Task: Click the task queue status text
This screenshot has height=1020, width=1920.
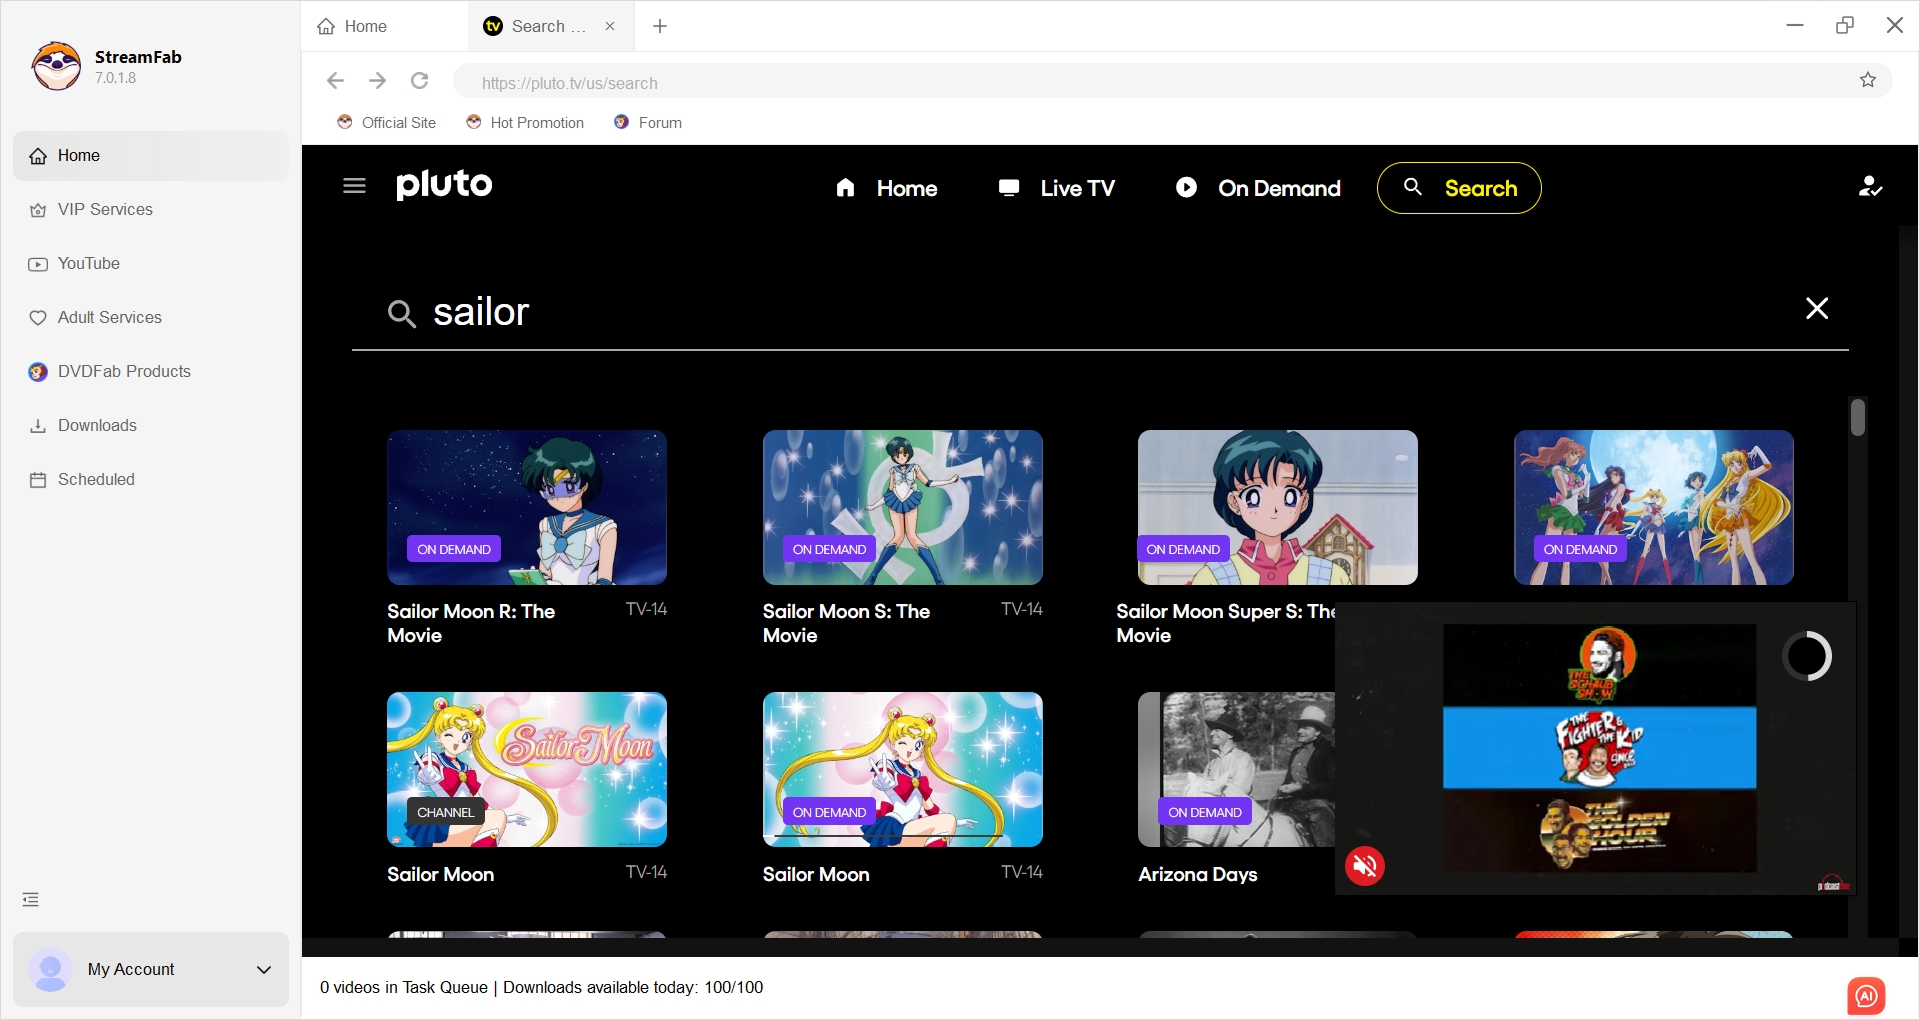Action: coord(541,987)
